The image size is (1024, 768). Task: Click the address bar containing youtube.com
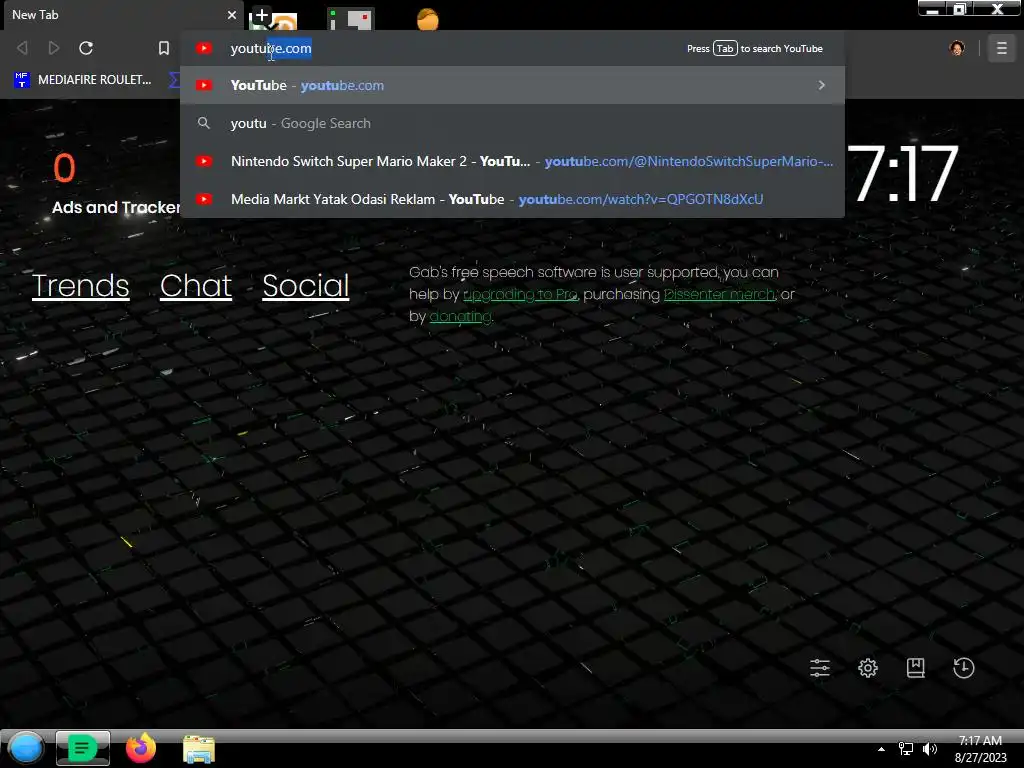512,48
